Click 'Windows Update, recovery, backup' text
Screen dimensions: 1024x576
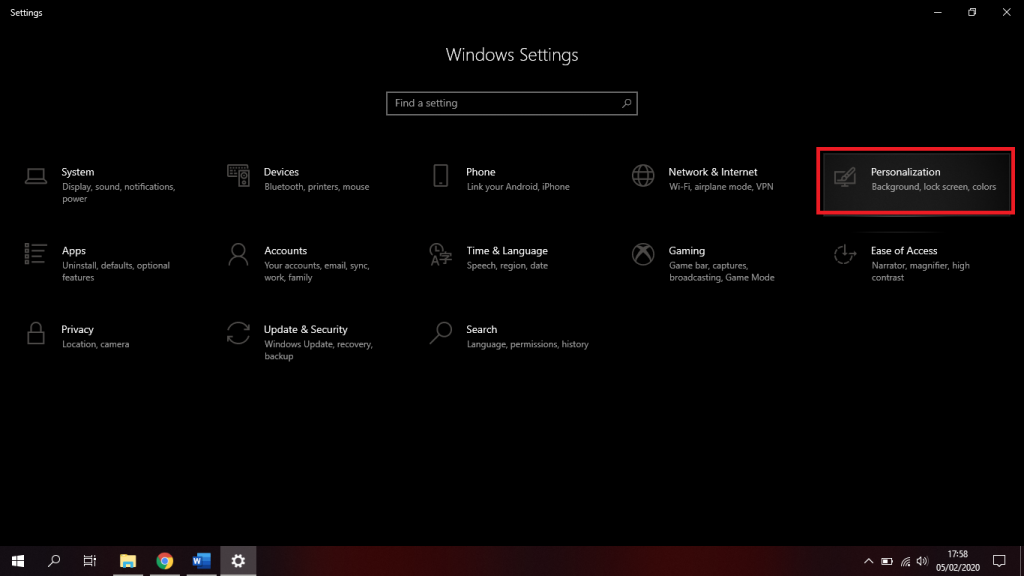318,350
